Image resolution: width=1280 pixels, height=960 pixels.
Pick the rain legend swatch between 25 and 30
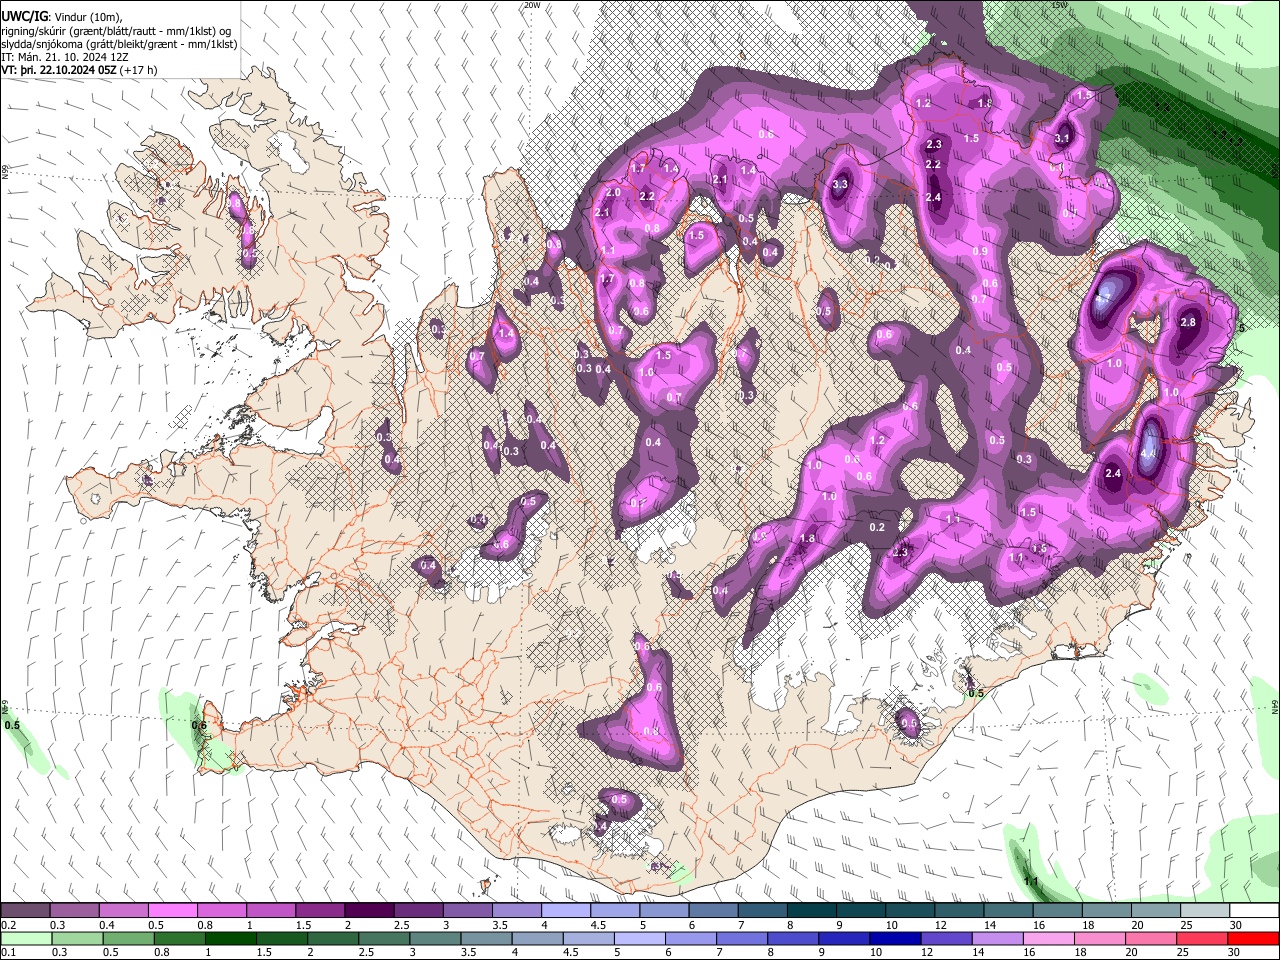1200,938
